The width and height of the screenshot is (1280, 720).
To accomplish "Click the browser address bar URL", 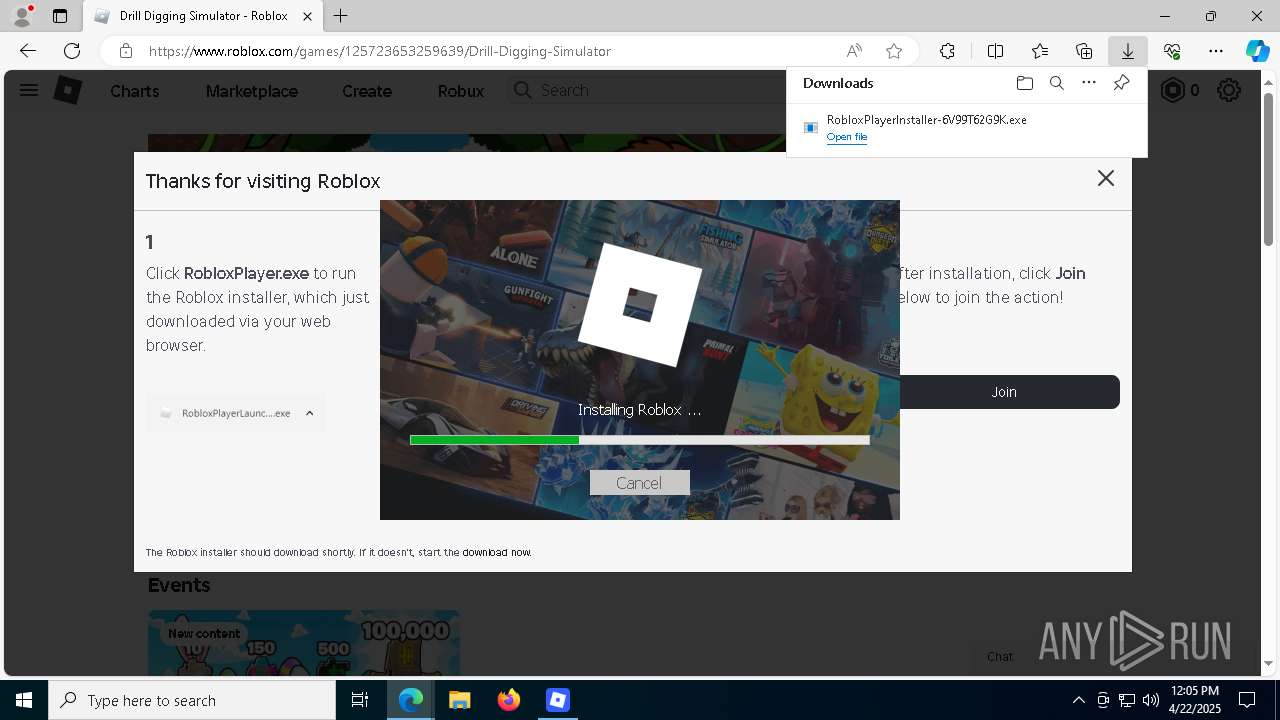I will (380, 51).
